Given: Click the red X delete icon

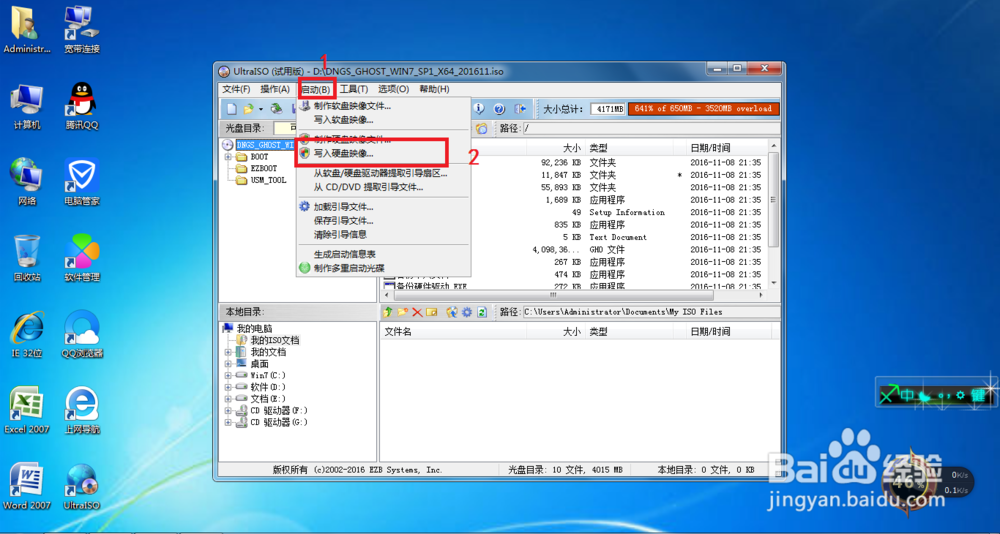Looking at the screenshot, I should click(x=417, y=312).
